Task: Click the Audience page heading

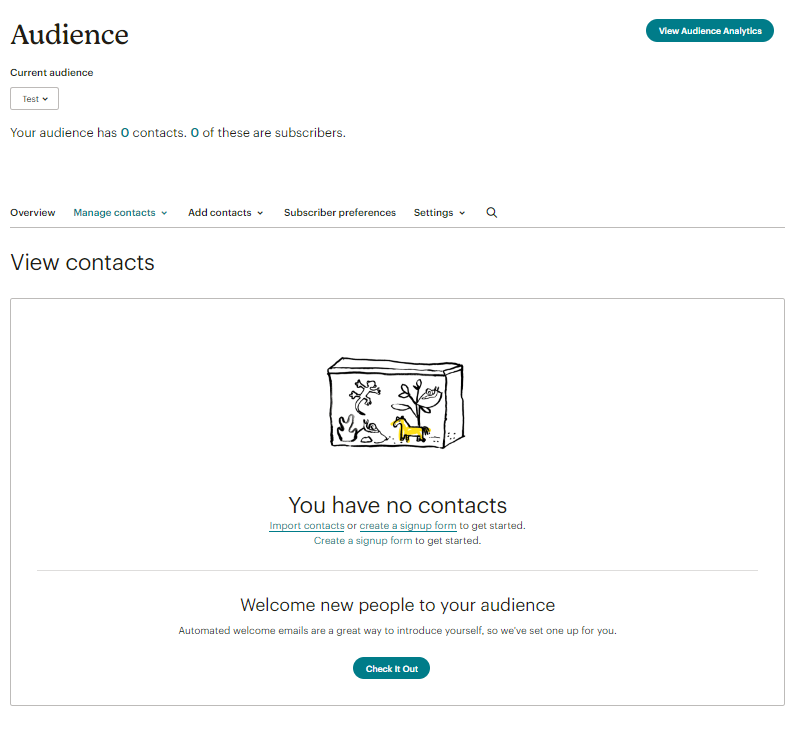Action: [x=69, y=34]
